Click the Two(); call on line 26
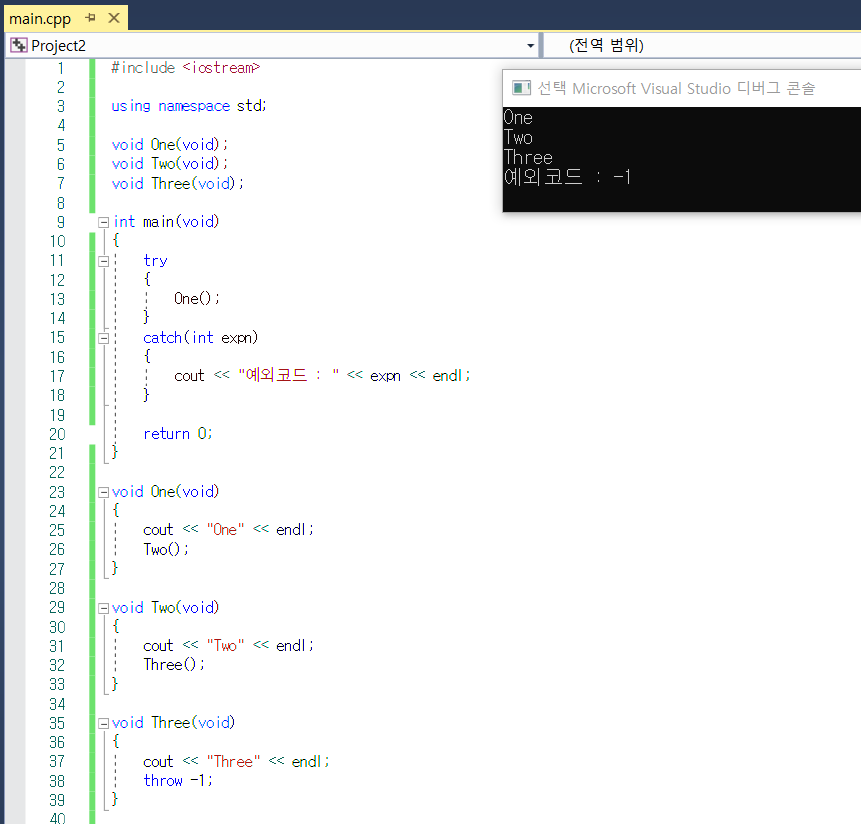Image resolution: width=861 pixels, height=824 pixels. pos(166,550)
